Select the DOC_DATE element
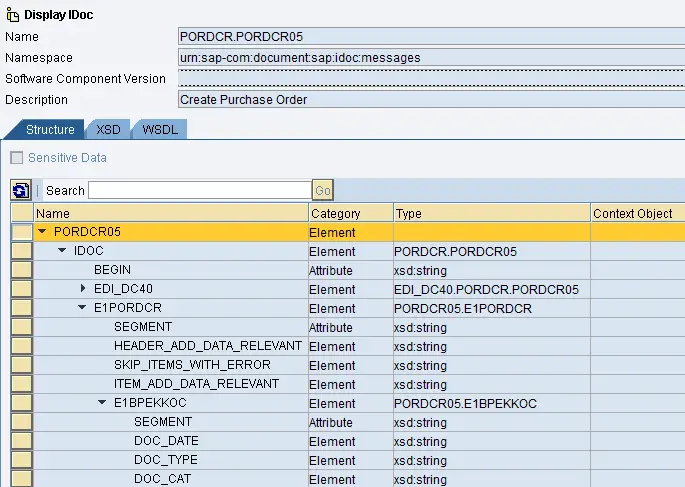 [x=166, y=441]
